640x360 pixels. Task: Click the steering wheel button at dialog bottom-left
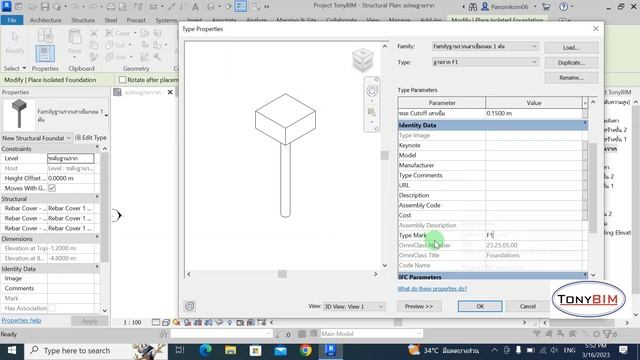click(189, 306)
